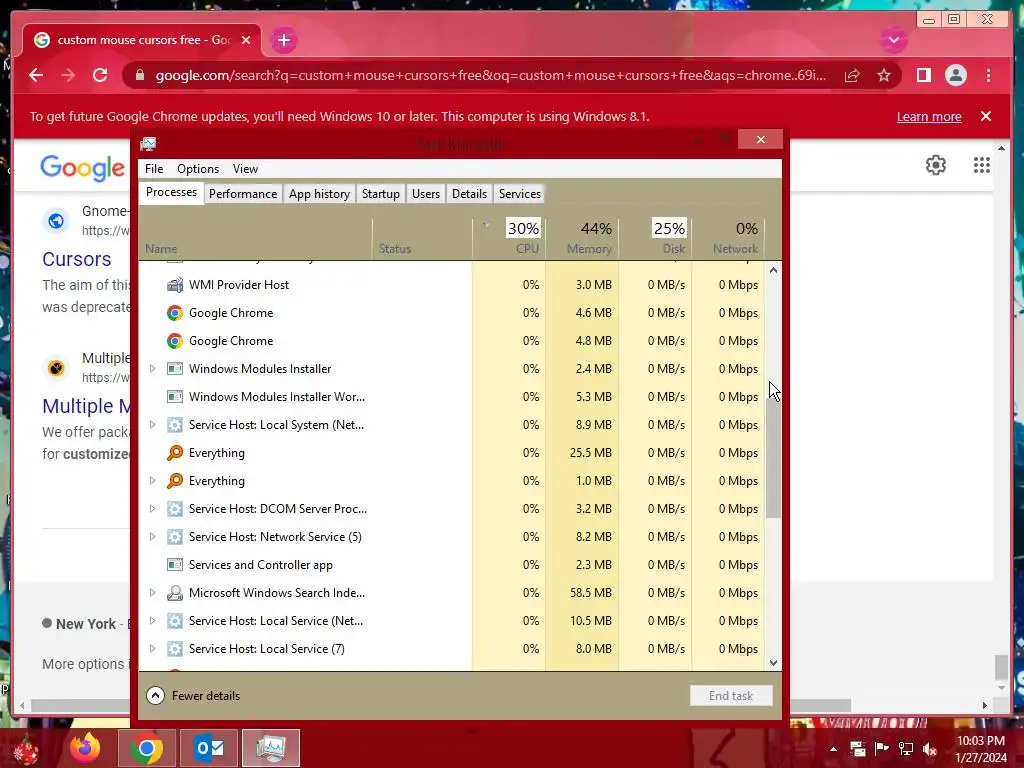
Task: Share this page from the address bar
Action: coord(852,75)
